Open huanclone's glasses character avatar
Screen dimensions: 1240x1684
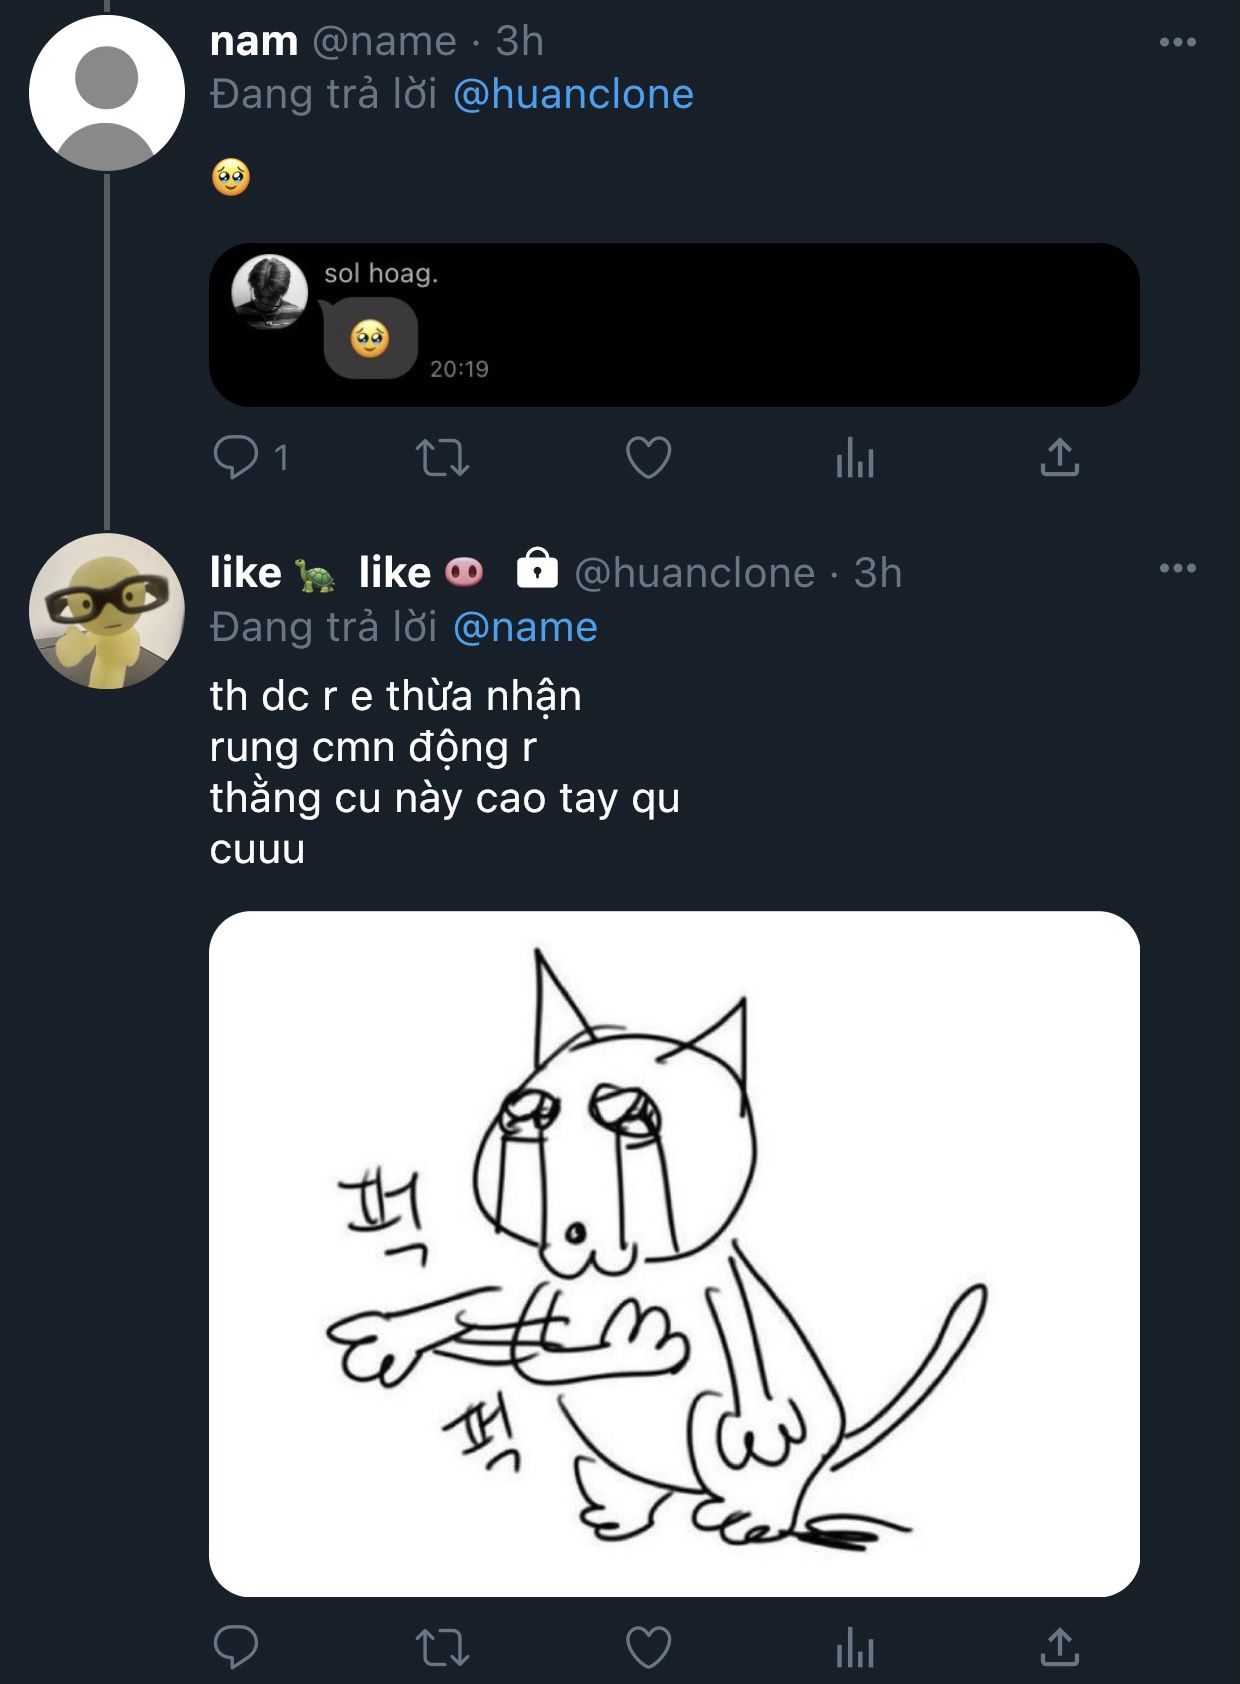(x=107, y=611)
